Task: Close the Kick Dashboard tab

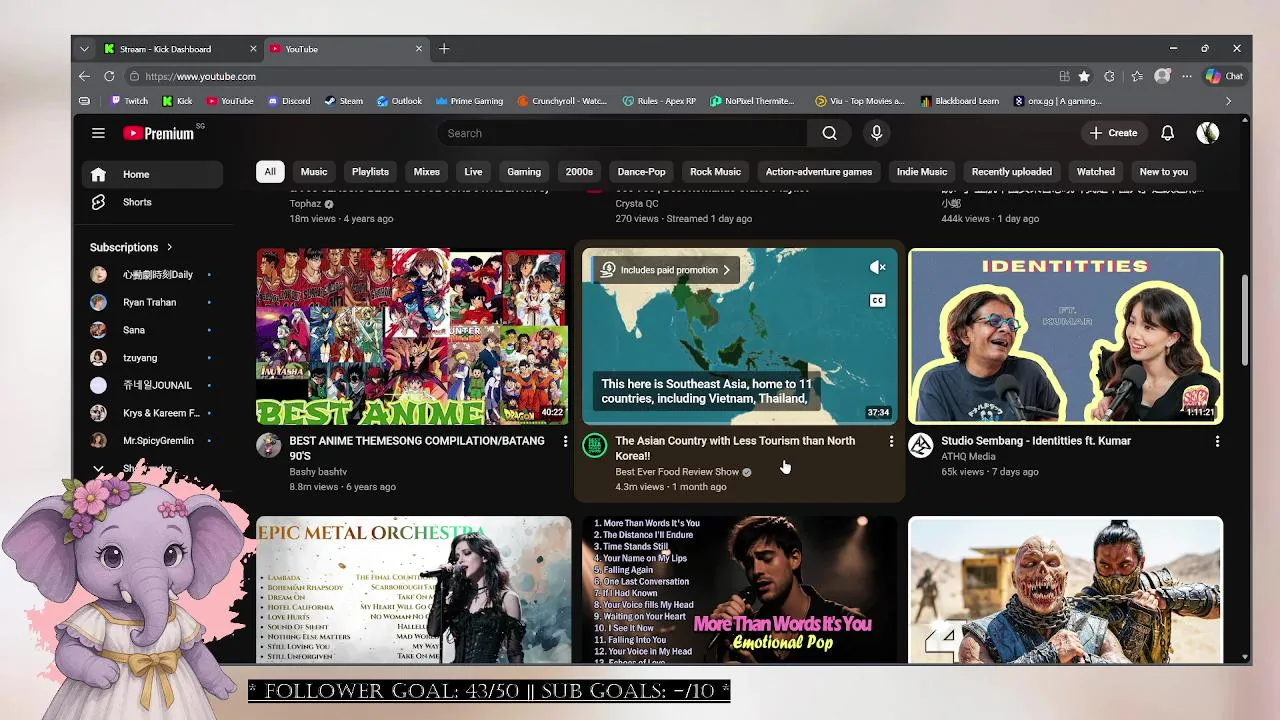Action: (x=253, y=49)
